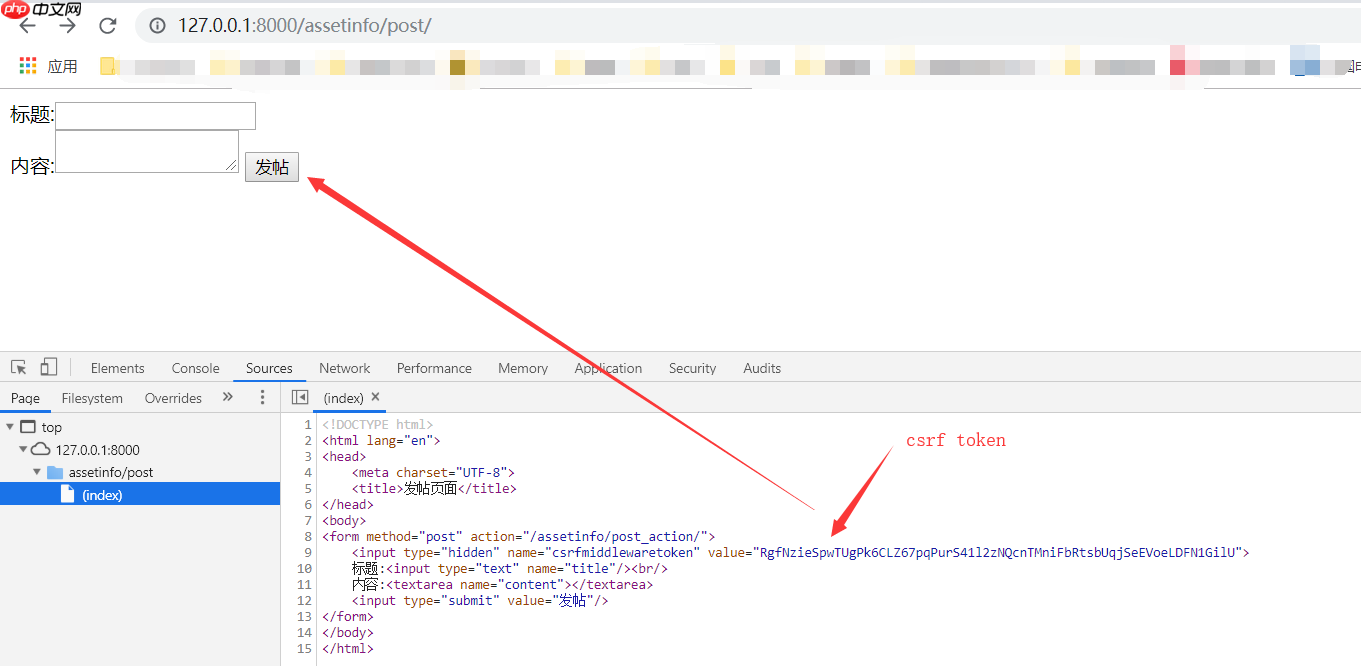Switch to the Filesystem navigator tab

tap(92, 398)
